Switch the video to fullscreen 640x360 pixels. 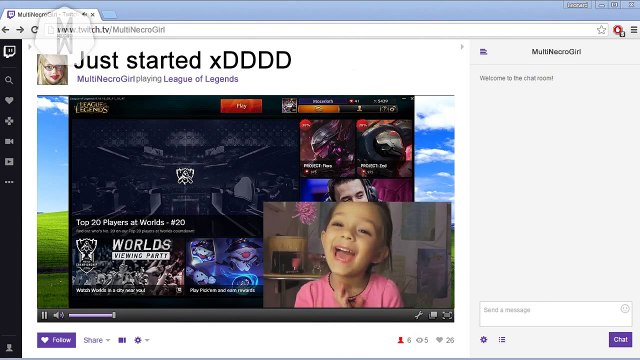point(448,315)
